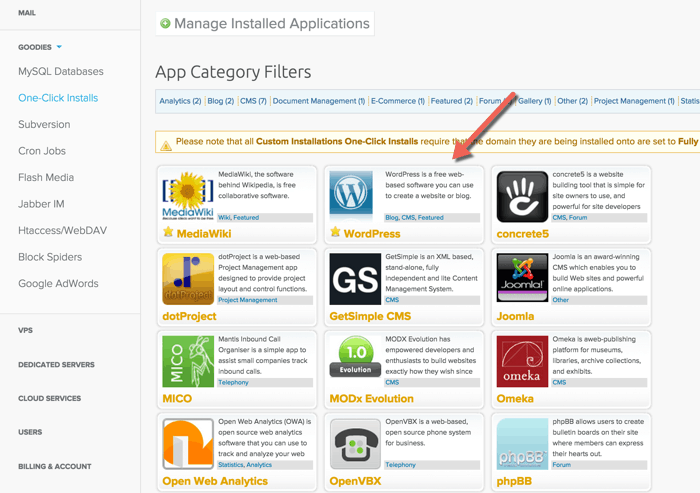Expand the VPS sidebar section
The image size is (700, 493).
(x=25, y=330)
